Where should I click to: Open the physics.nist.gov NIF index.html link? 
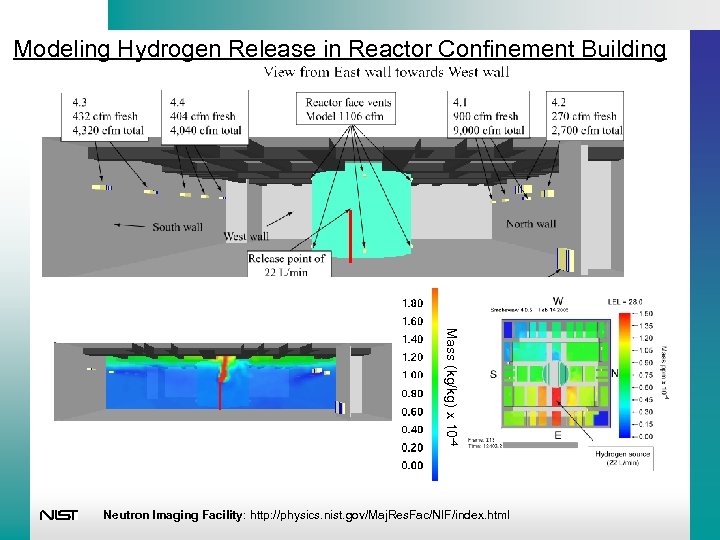(x=380, y=515)
